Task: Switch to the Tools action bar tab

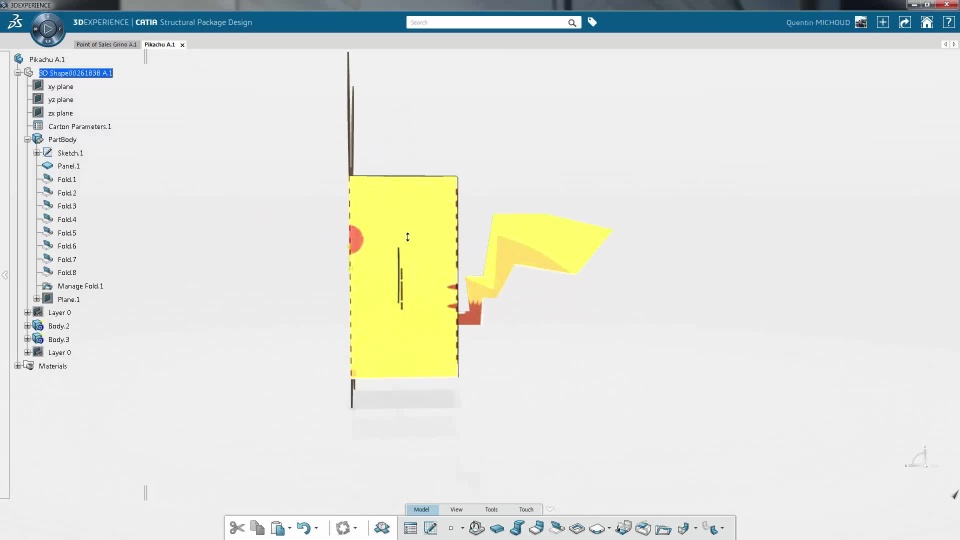Action: (491, 509)
